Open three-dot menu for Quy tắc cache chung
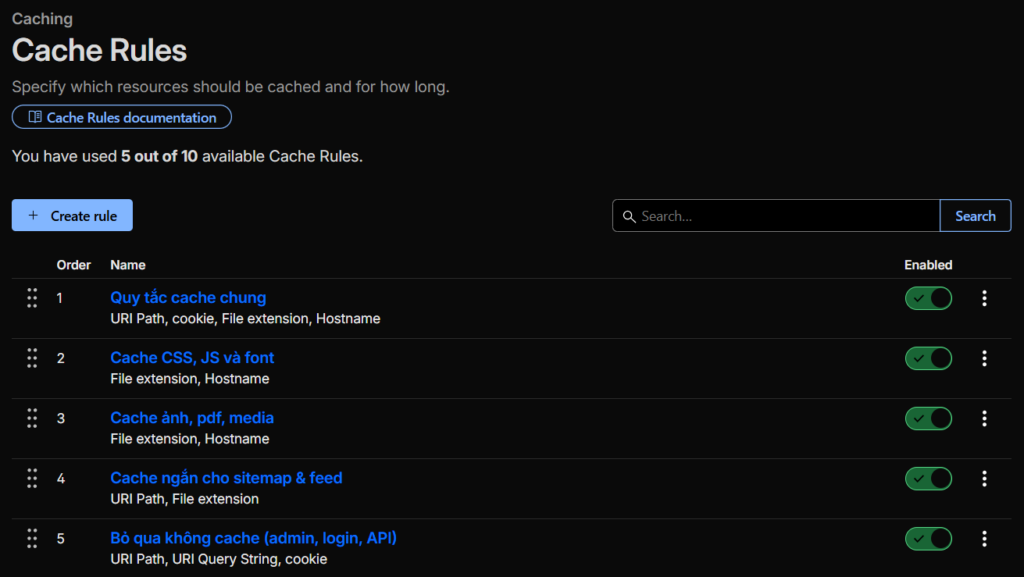This screenshot has height=577, width=1024. tap(985, 298)
